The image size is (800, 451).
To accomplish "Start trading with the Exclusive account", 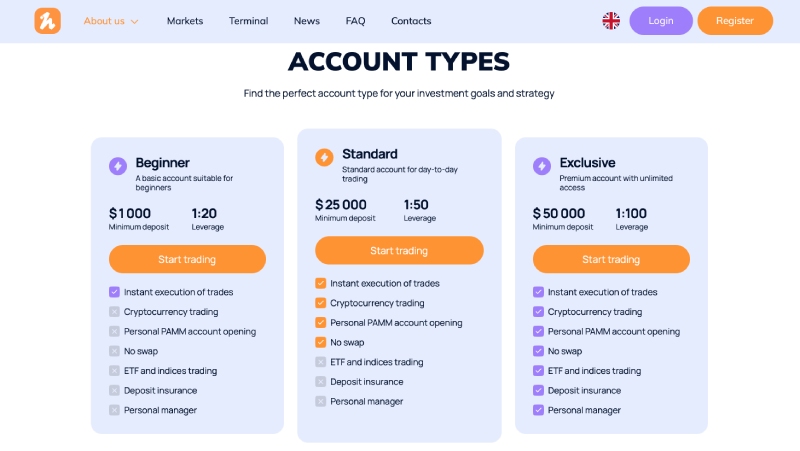I will pyautogui.click(x=611, y=259).
